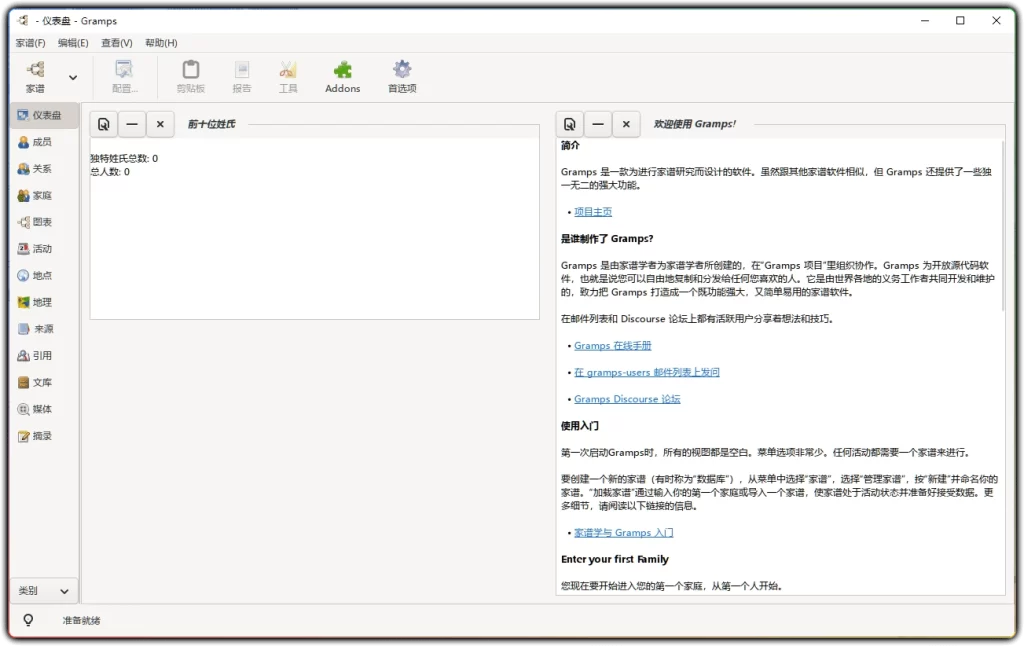Click the lamp icon in the status bar
The width and height of the screenshot is (1024, 646).
(x=28, y=620)
